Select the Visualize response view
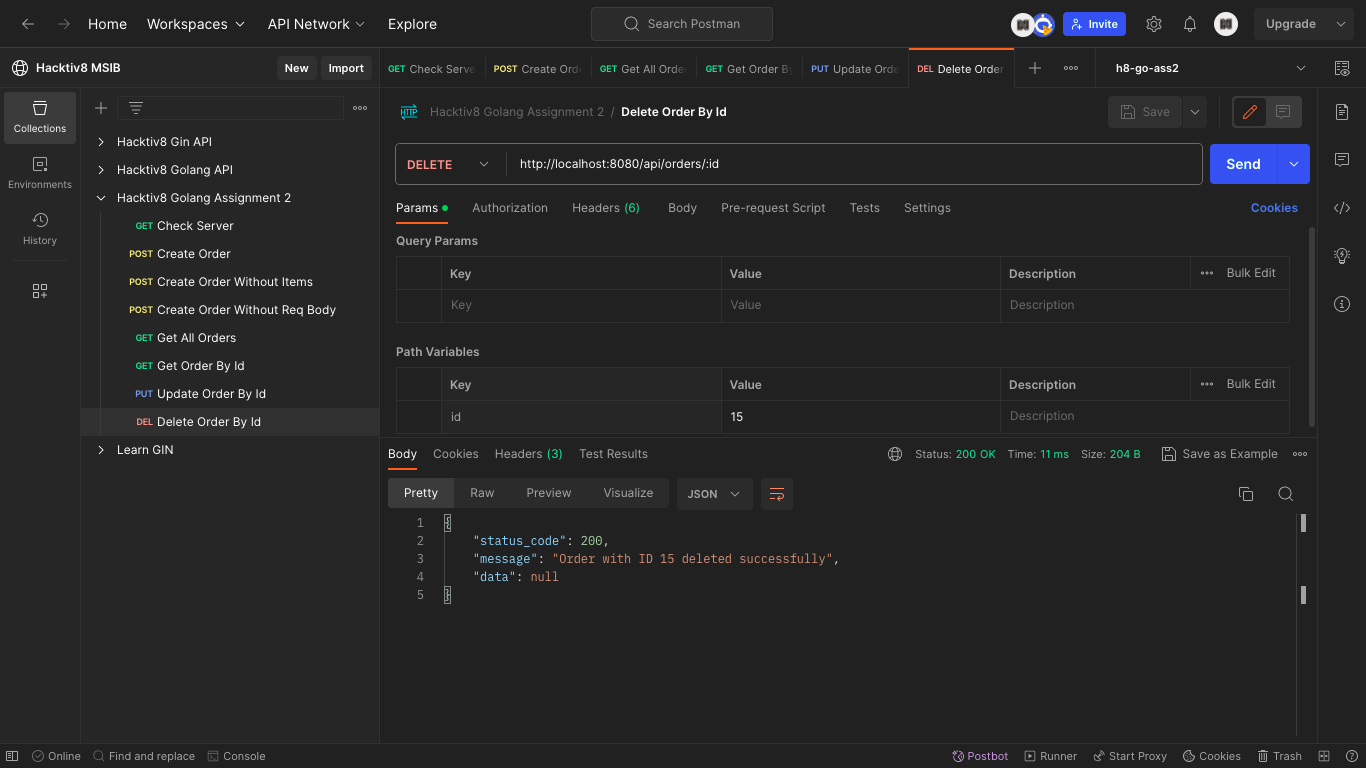 click(628, 493)
